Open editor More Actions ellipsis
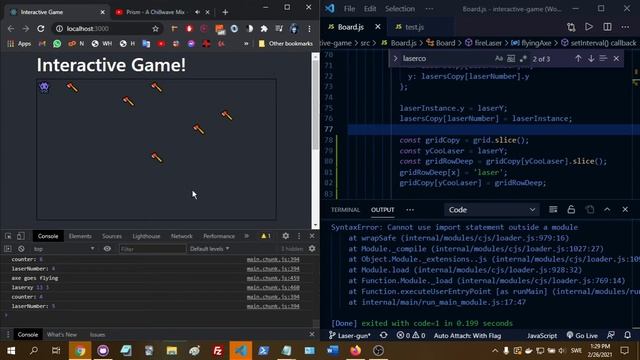 pos(625,27)
